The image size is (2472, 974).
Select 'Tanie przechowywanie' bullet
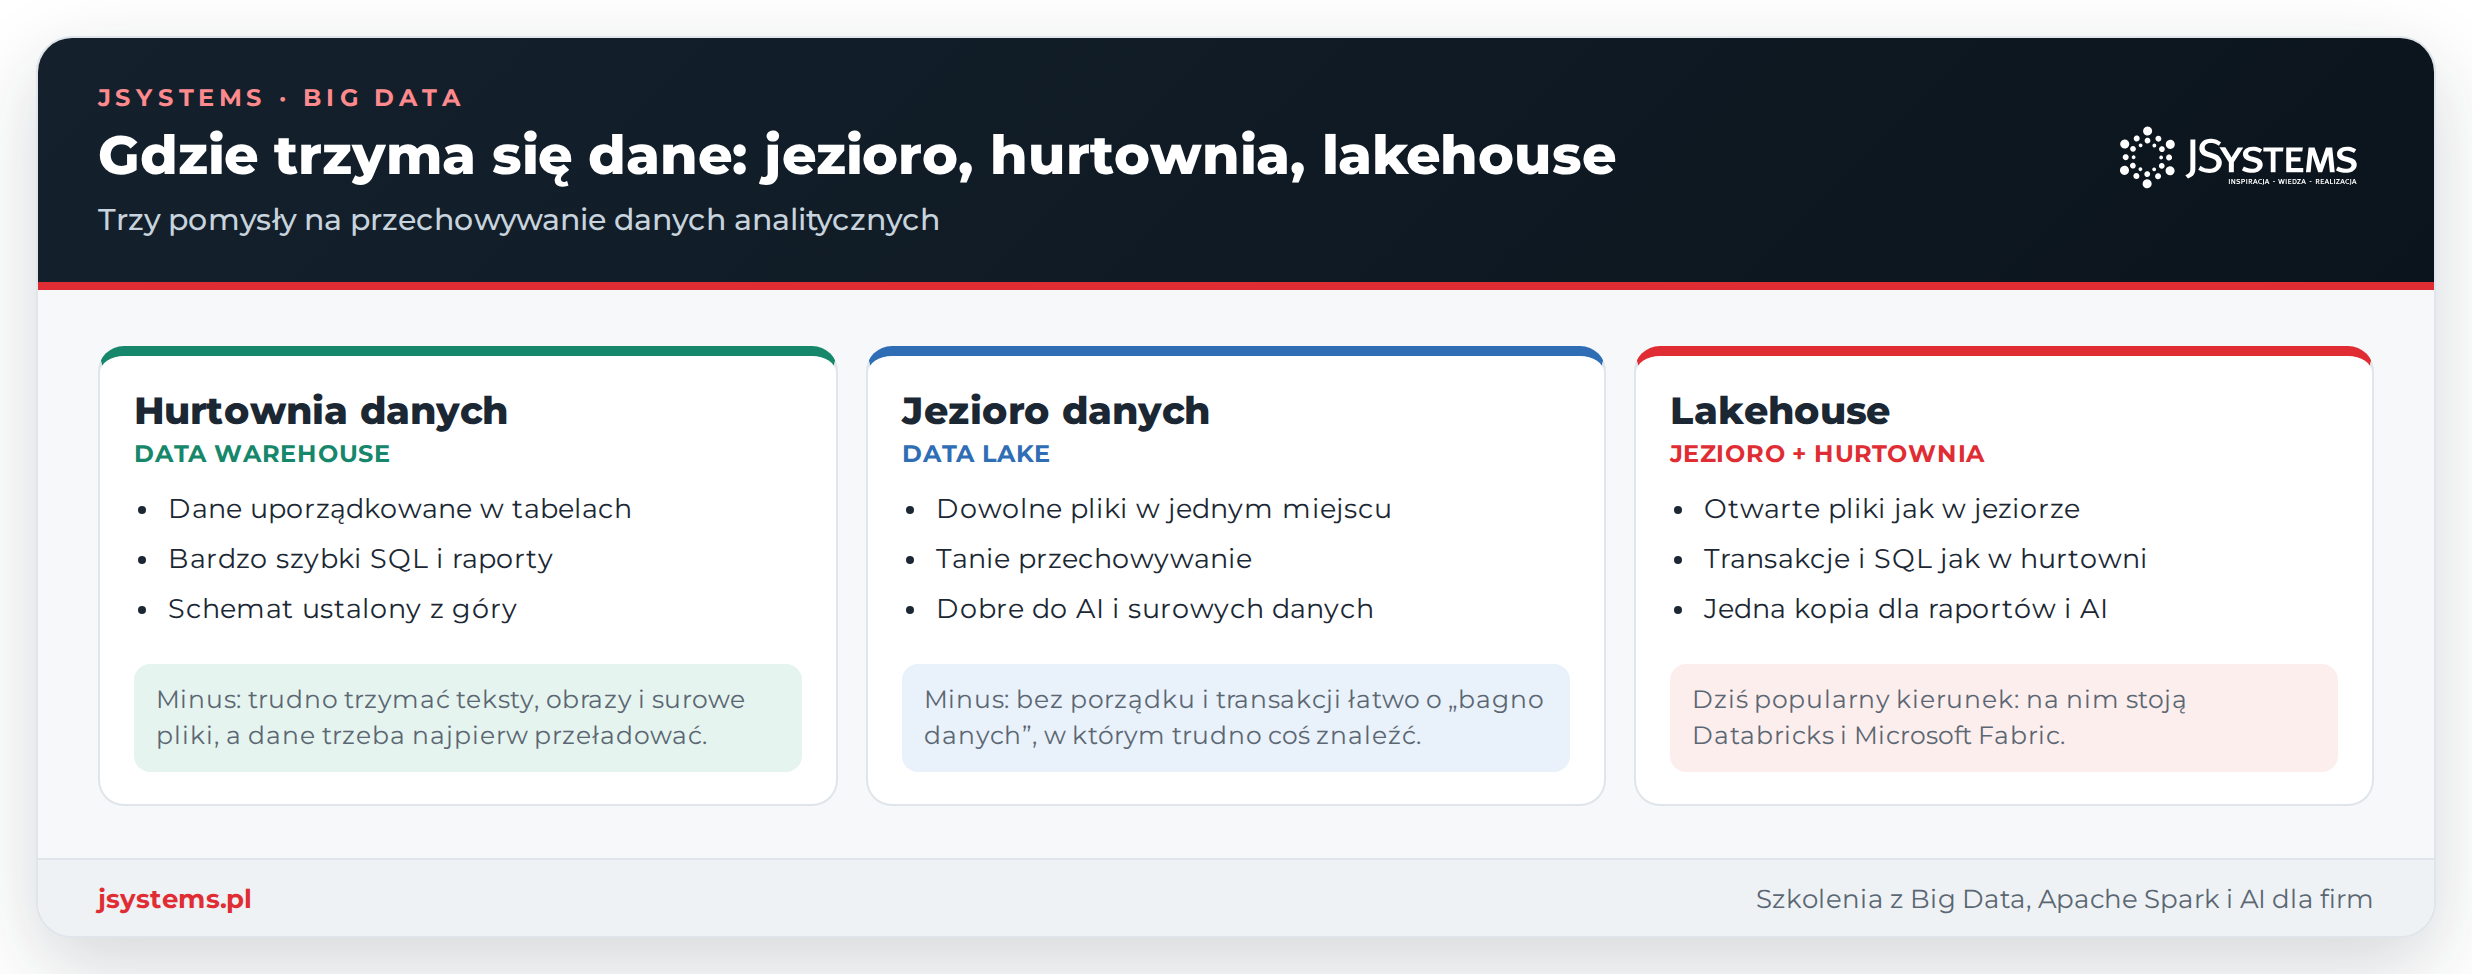(1094, 559)
